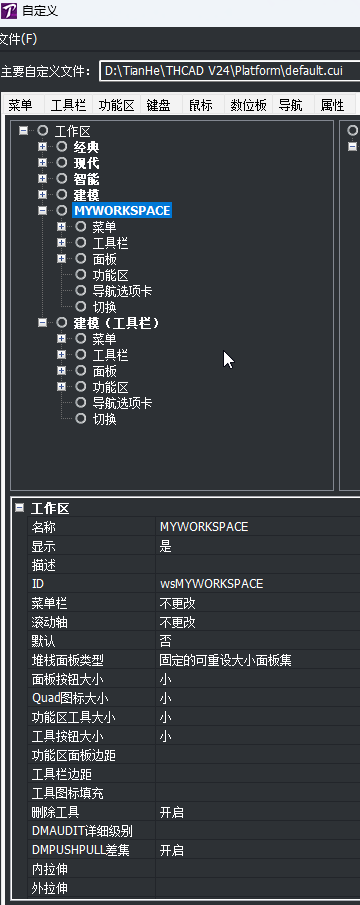Expand 工具栏 under MYWORKSPACE
The image size is (360, 905).
(x=61, y=243)
